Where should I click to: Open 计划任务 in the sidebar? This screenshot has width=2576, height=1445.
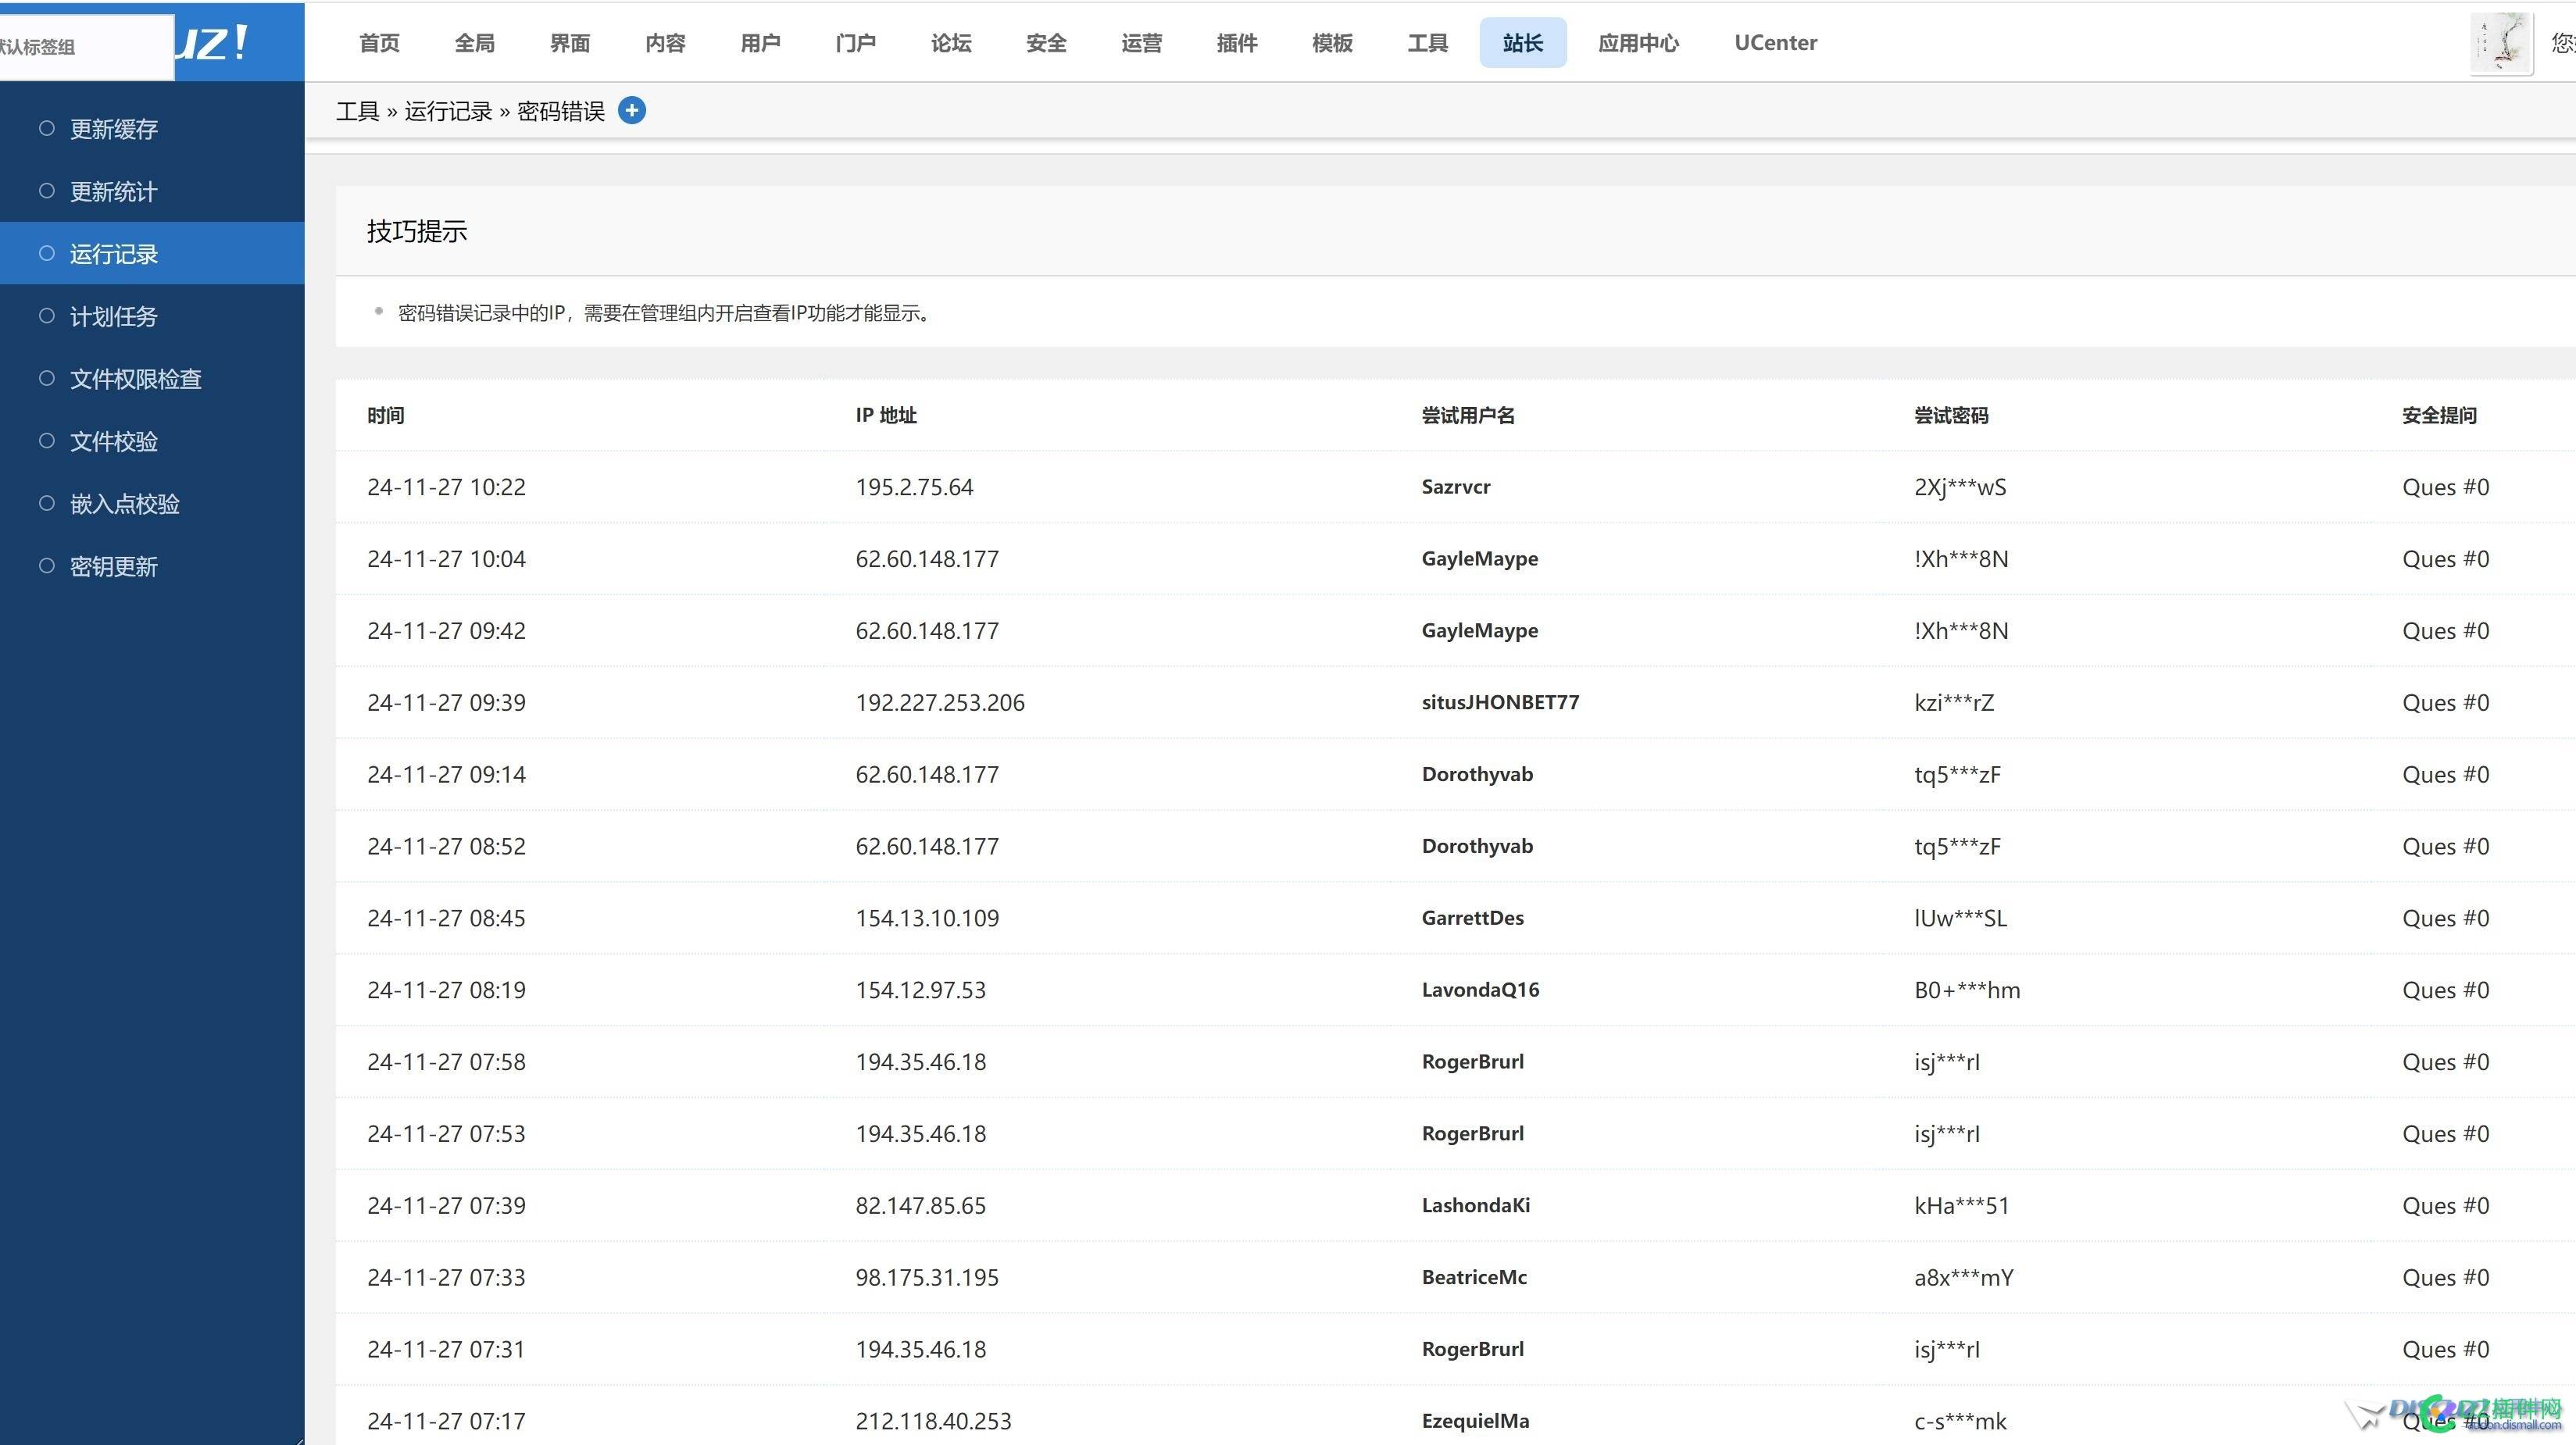(x=114, y=316)
